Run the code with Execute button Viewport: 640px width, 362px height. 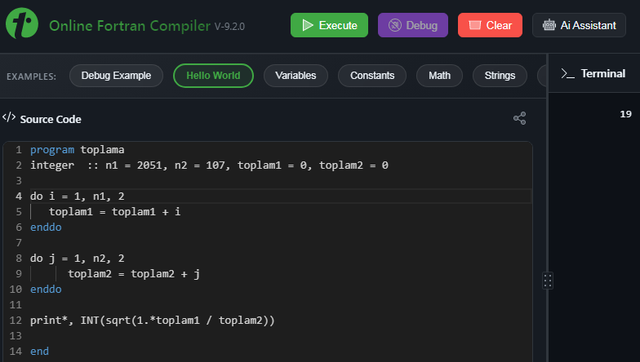(x=329, y=25)
